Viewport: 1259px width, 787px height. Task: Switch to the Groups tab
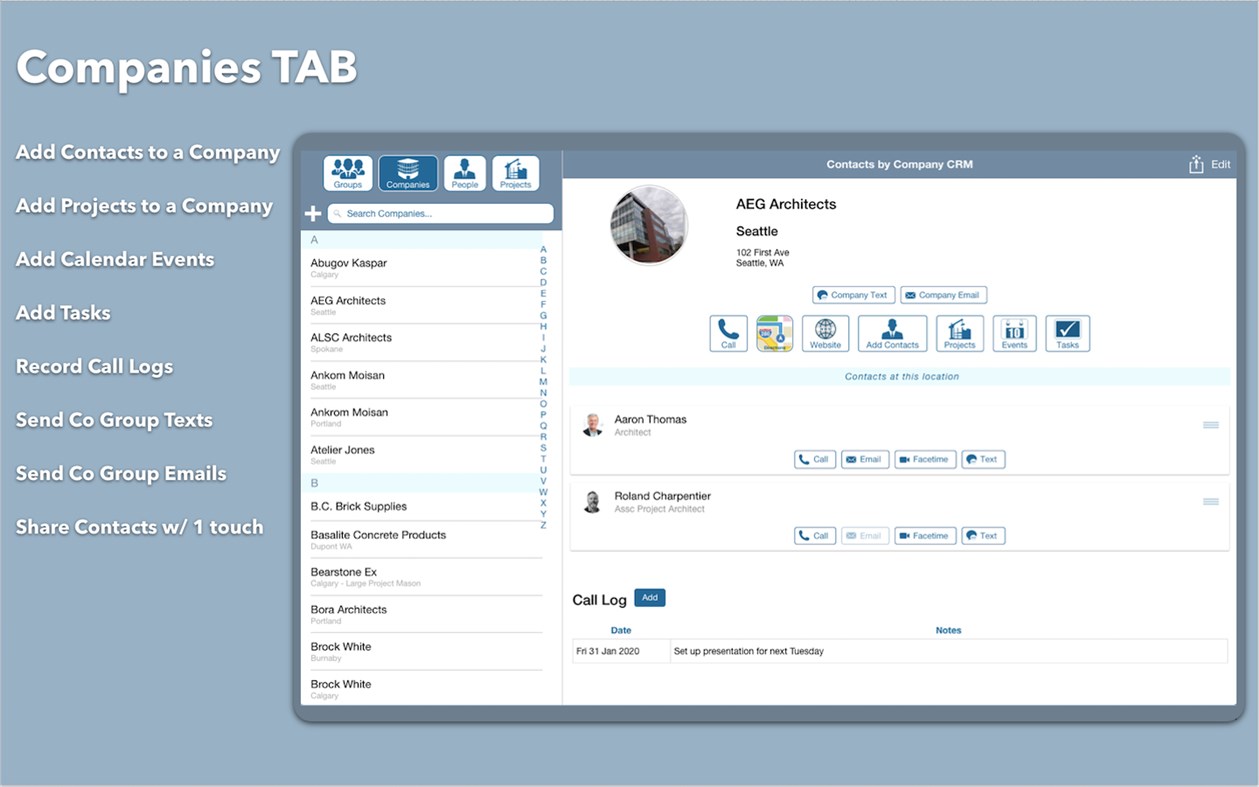tap(347, 172)
